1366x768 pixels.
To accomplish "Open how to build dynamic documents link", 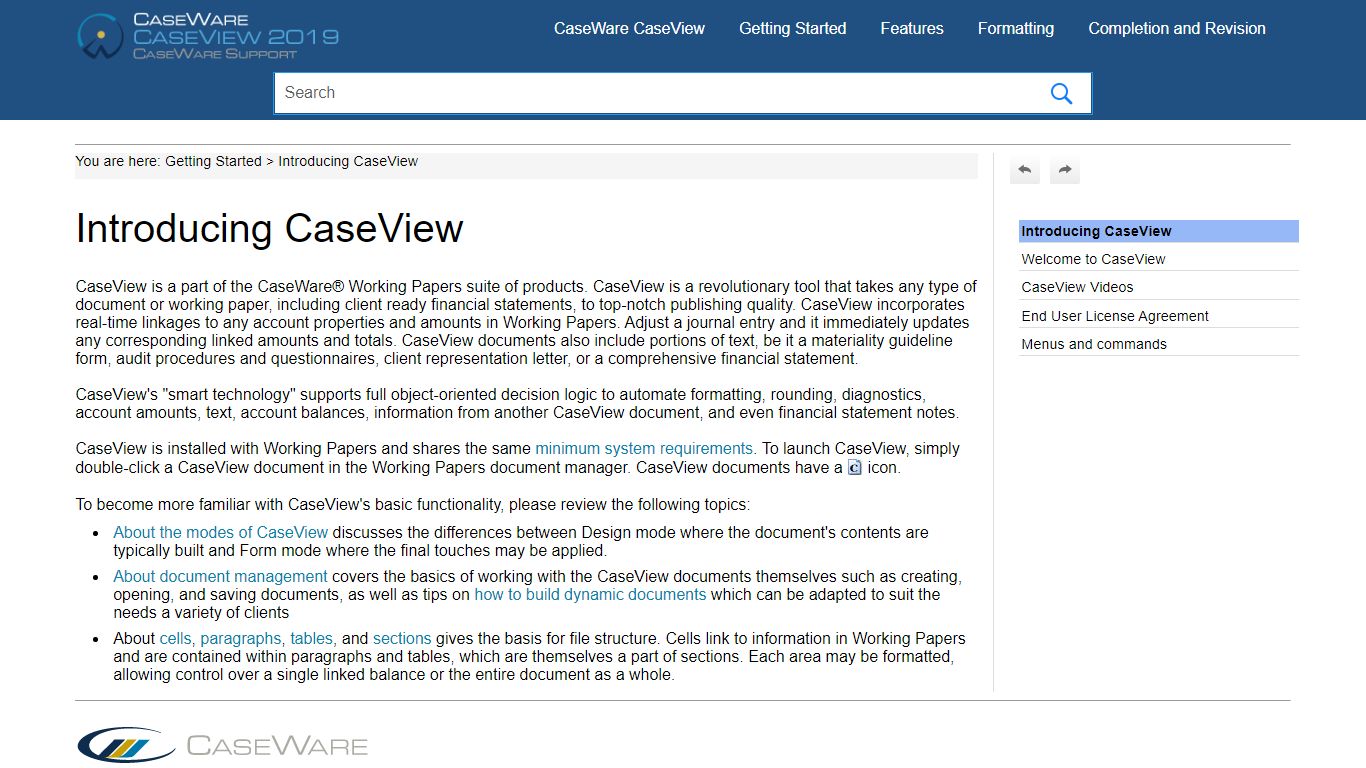I will tap(590, 594).
